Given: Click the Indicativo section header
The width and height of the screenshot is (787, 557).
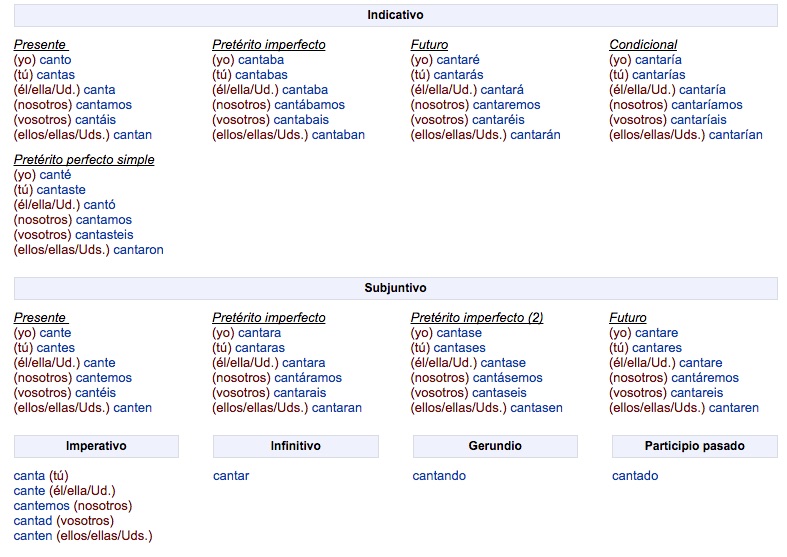Looking at the screenshot, I should point(396,15).
